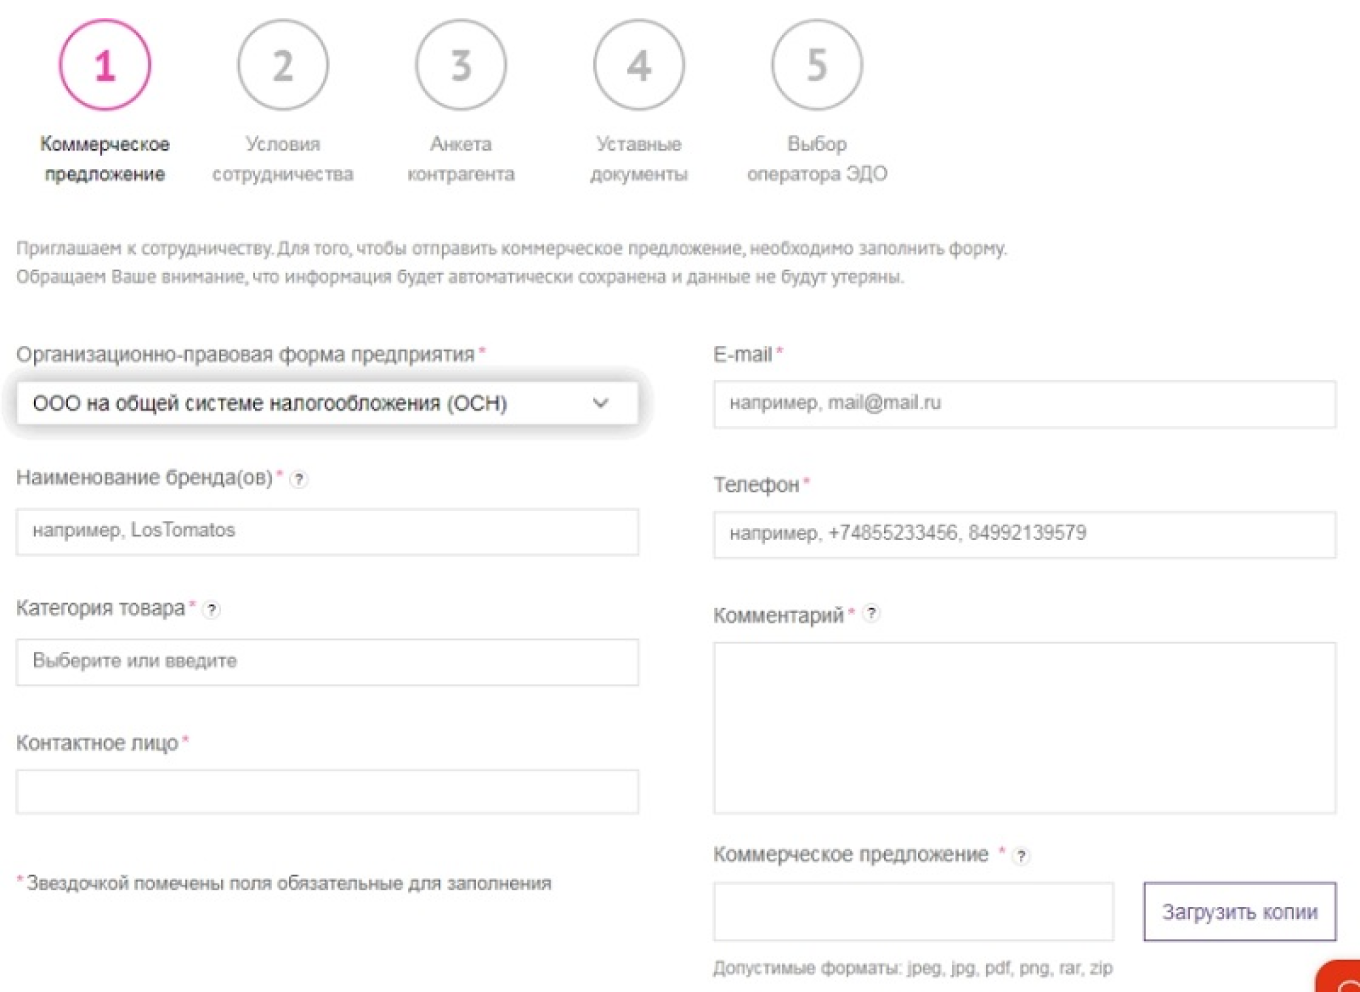
Task: Show help tooltip for Наименование бренда
Action: 299,480
